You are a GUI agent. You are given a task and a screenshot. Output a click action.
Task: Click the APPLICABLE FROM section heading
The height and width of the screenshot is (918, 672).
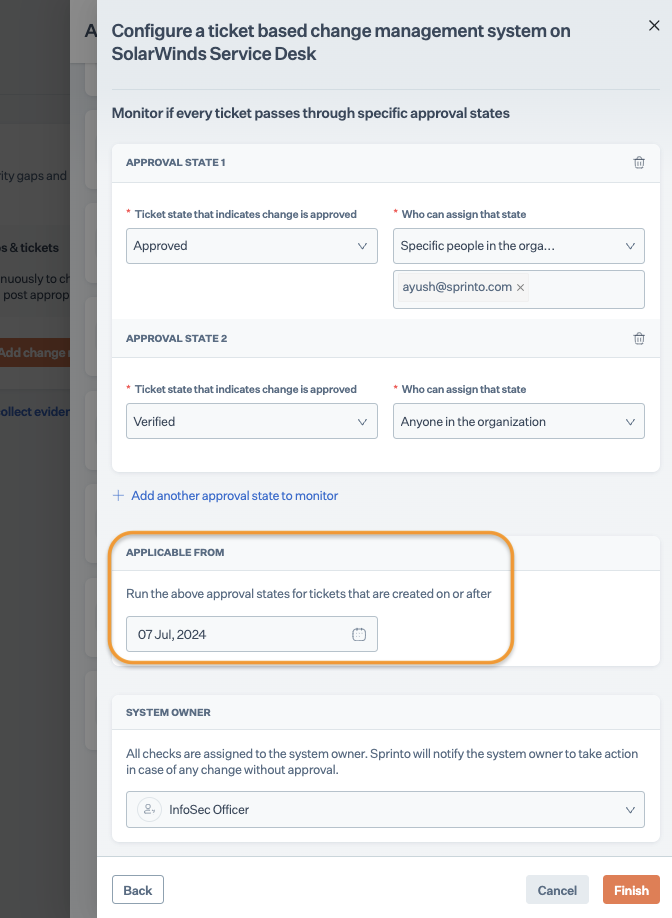click(x=175, y=552)
